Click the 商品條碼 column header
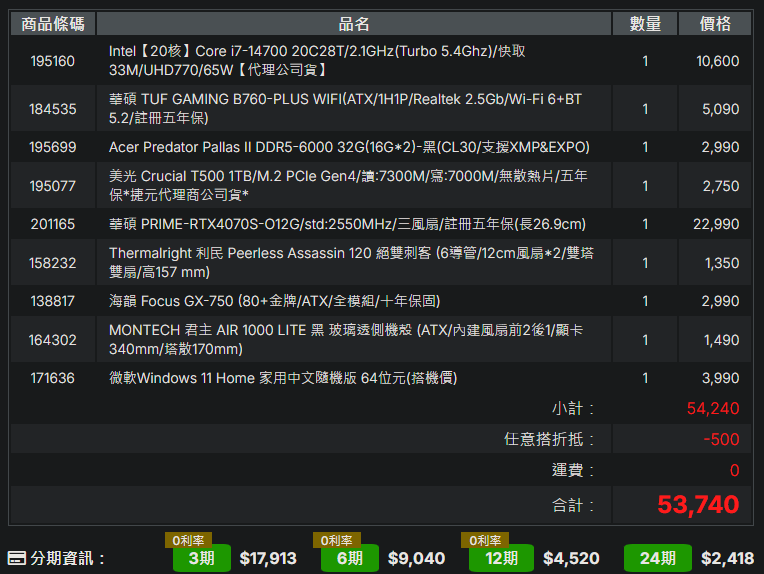The width and height of the screenshot is (764, 574). [53, 23]
